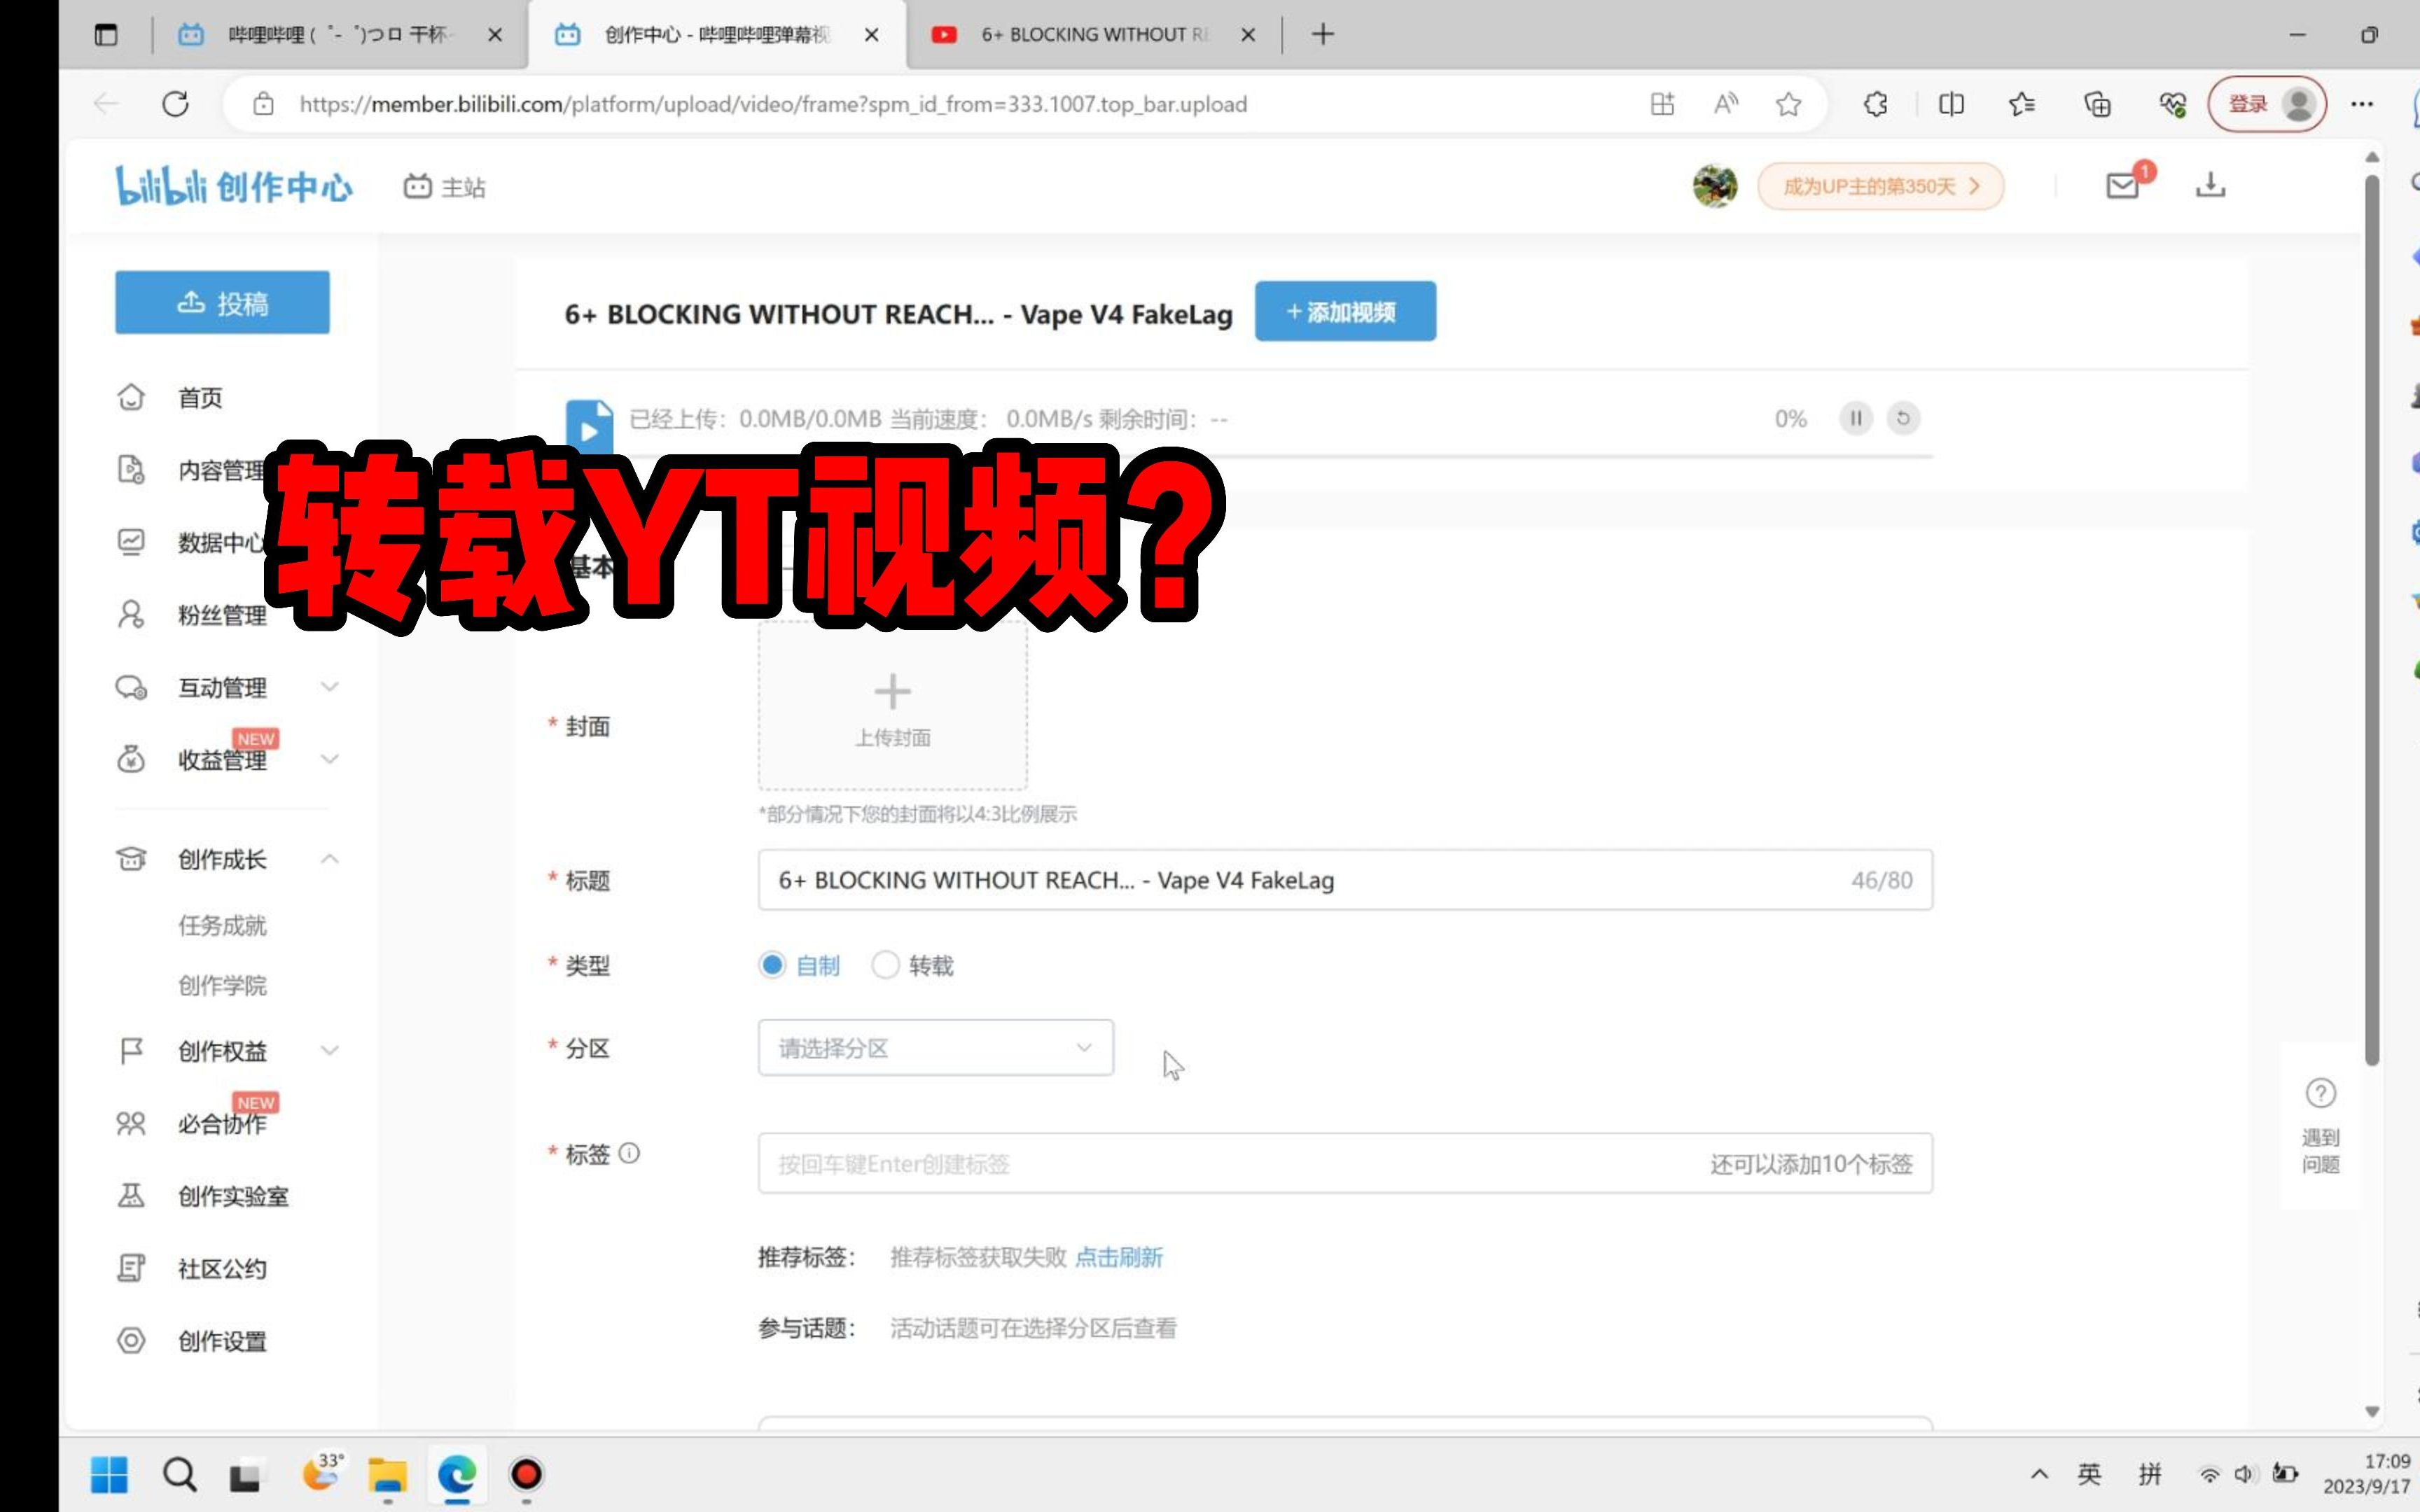
Task: Click the screen recorder taskbar icon
Action: point(526,1474)
